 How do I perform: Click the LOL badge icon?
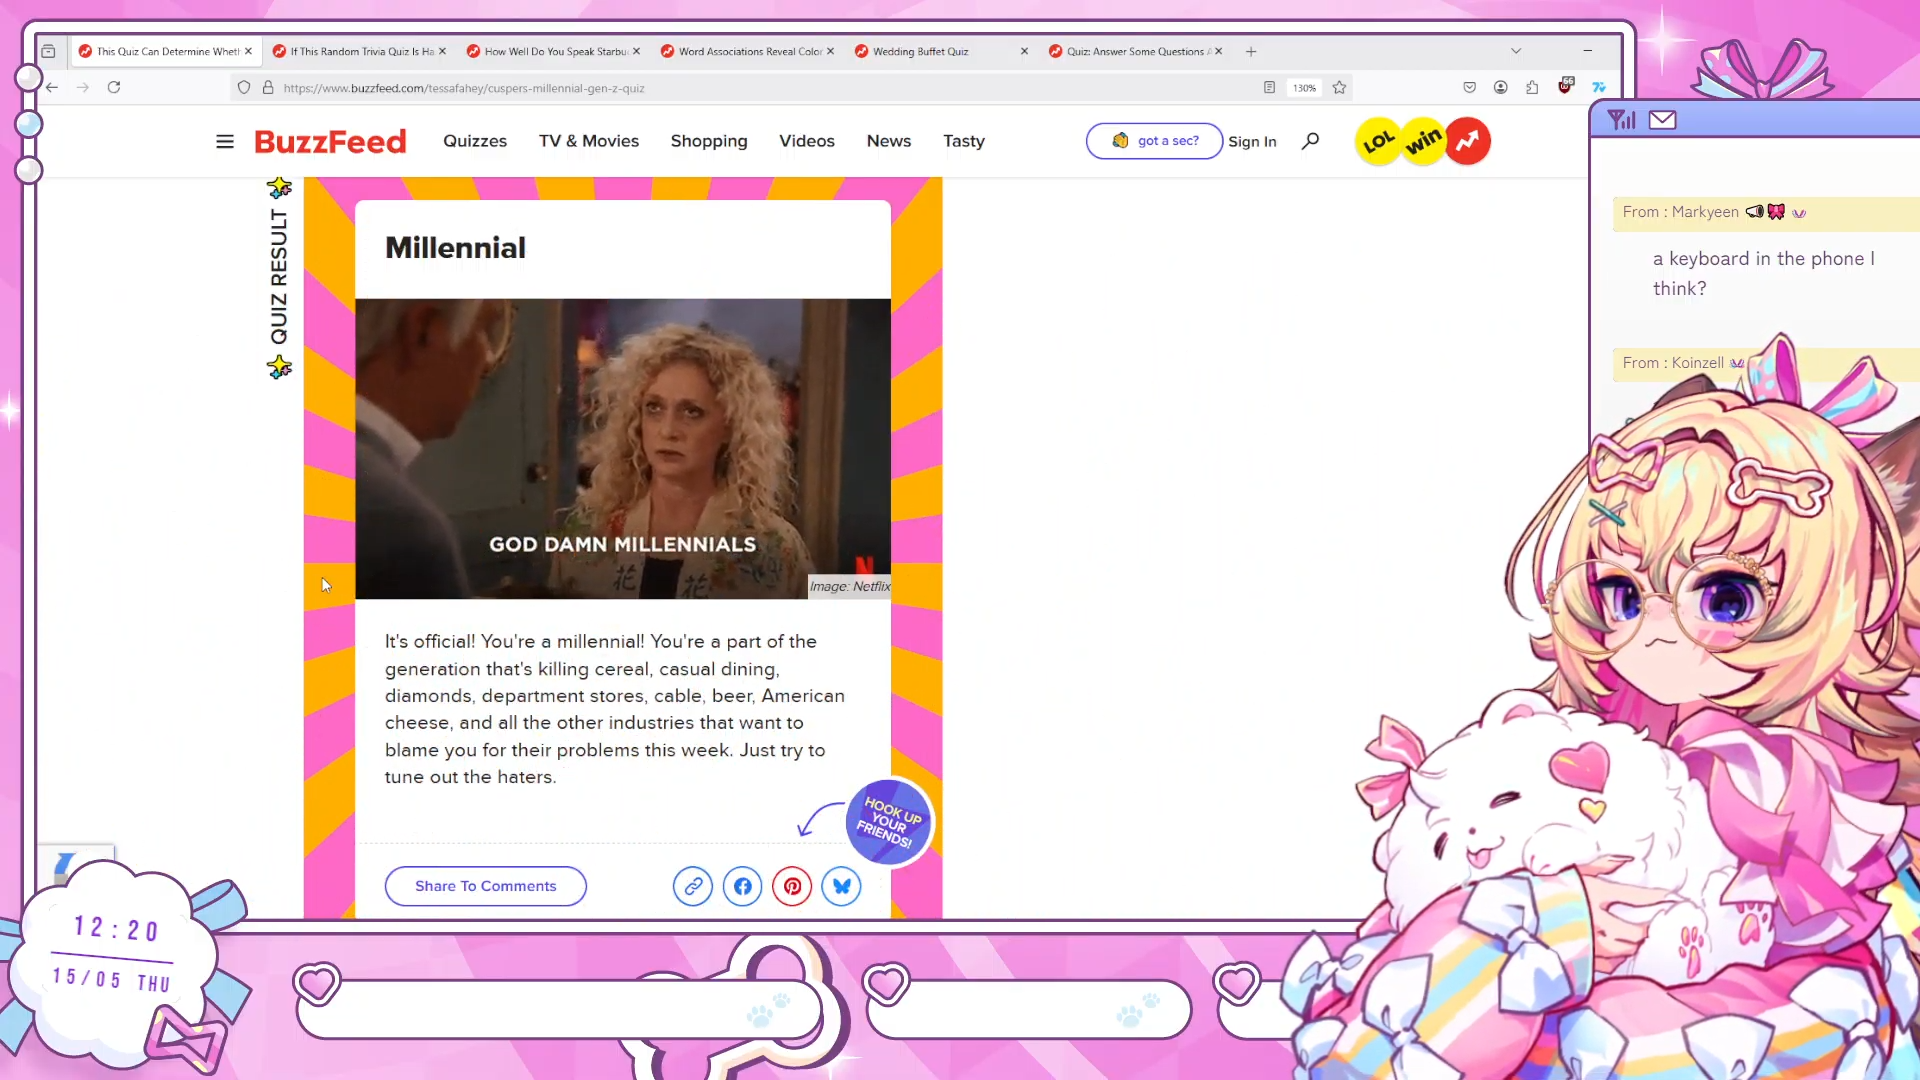1378,141
